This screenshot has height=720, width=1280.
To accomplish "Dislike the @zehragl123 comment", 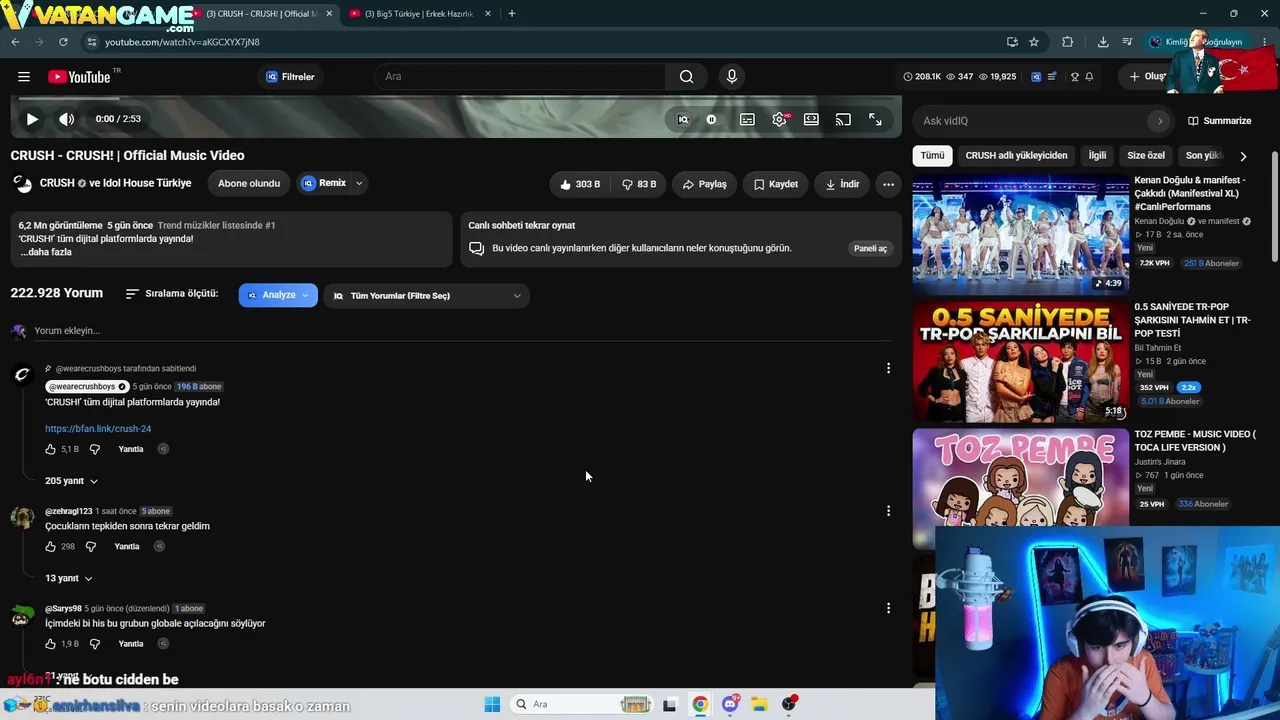I will pyautogui.click(x=91, y=547).
